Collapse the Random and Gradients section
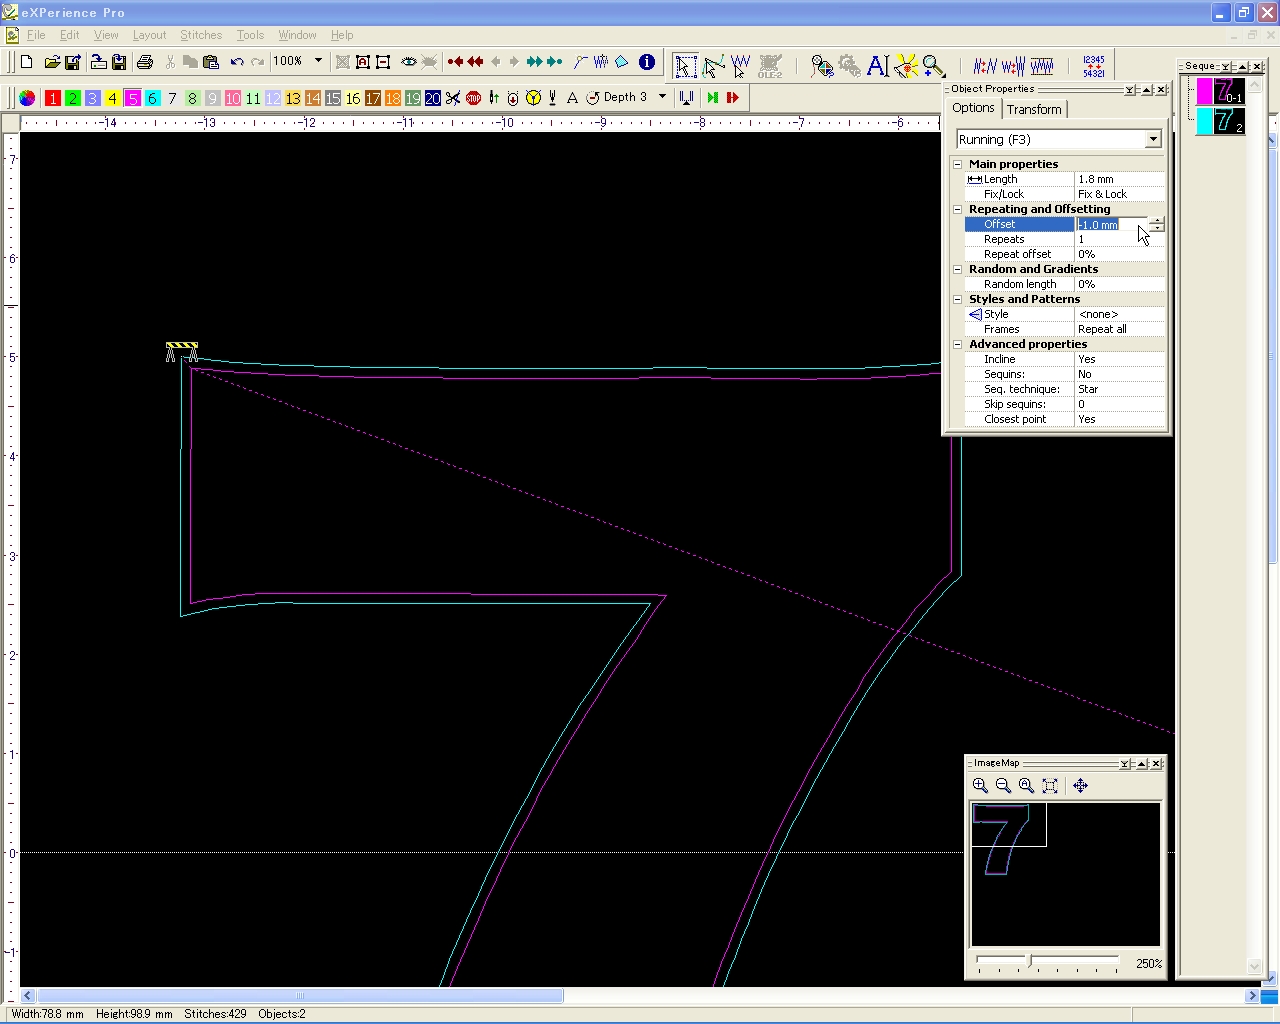This screenshot has width=1280, height=1024. (x=957, y=269)
